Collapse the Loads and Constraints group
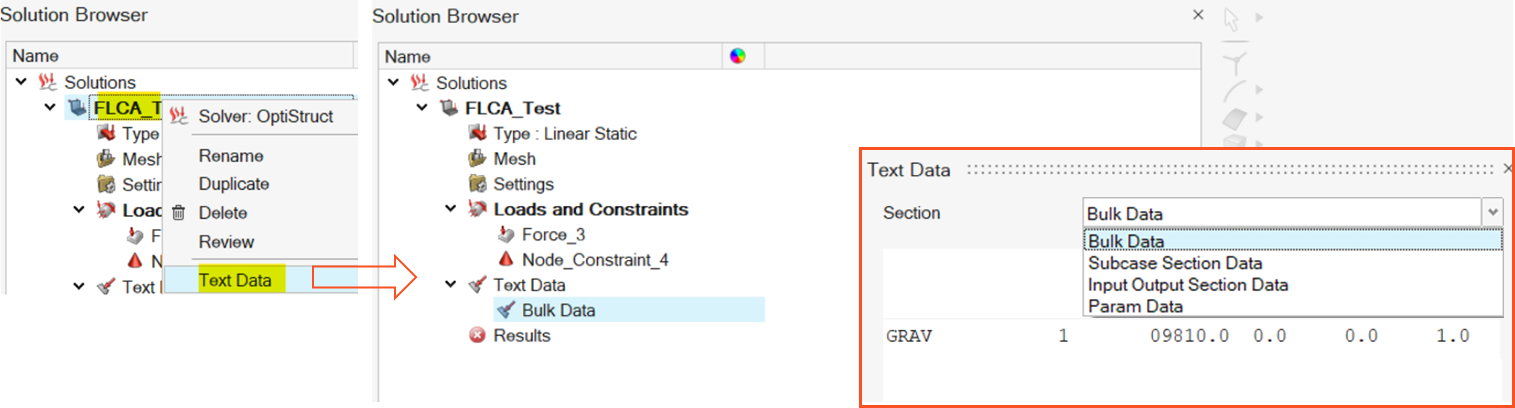The image size is (1515, 408). coord(451,209)
